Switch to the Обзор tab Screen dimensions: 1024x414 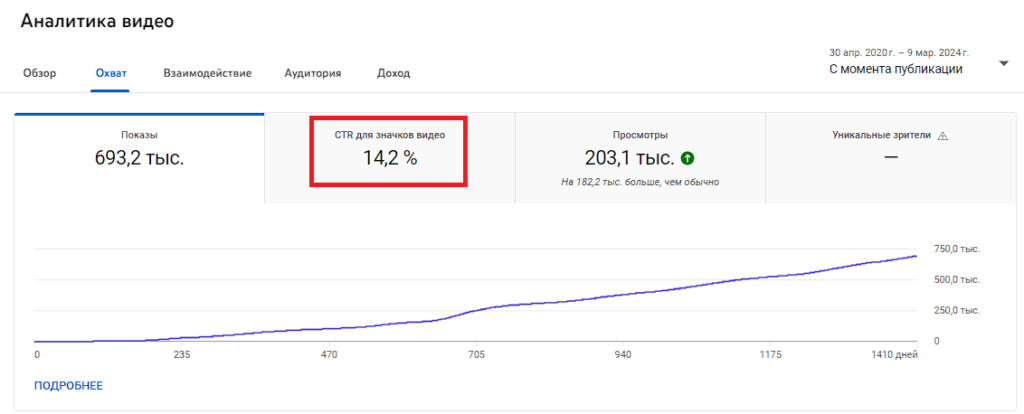tap(39, 73)
